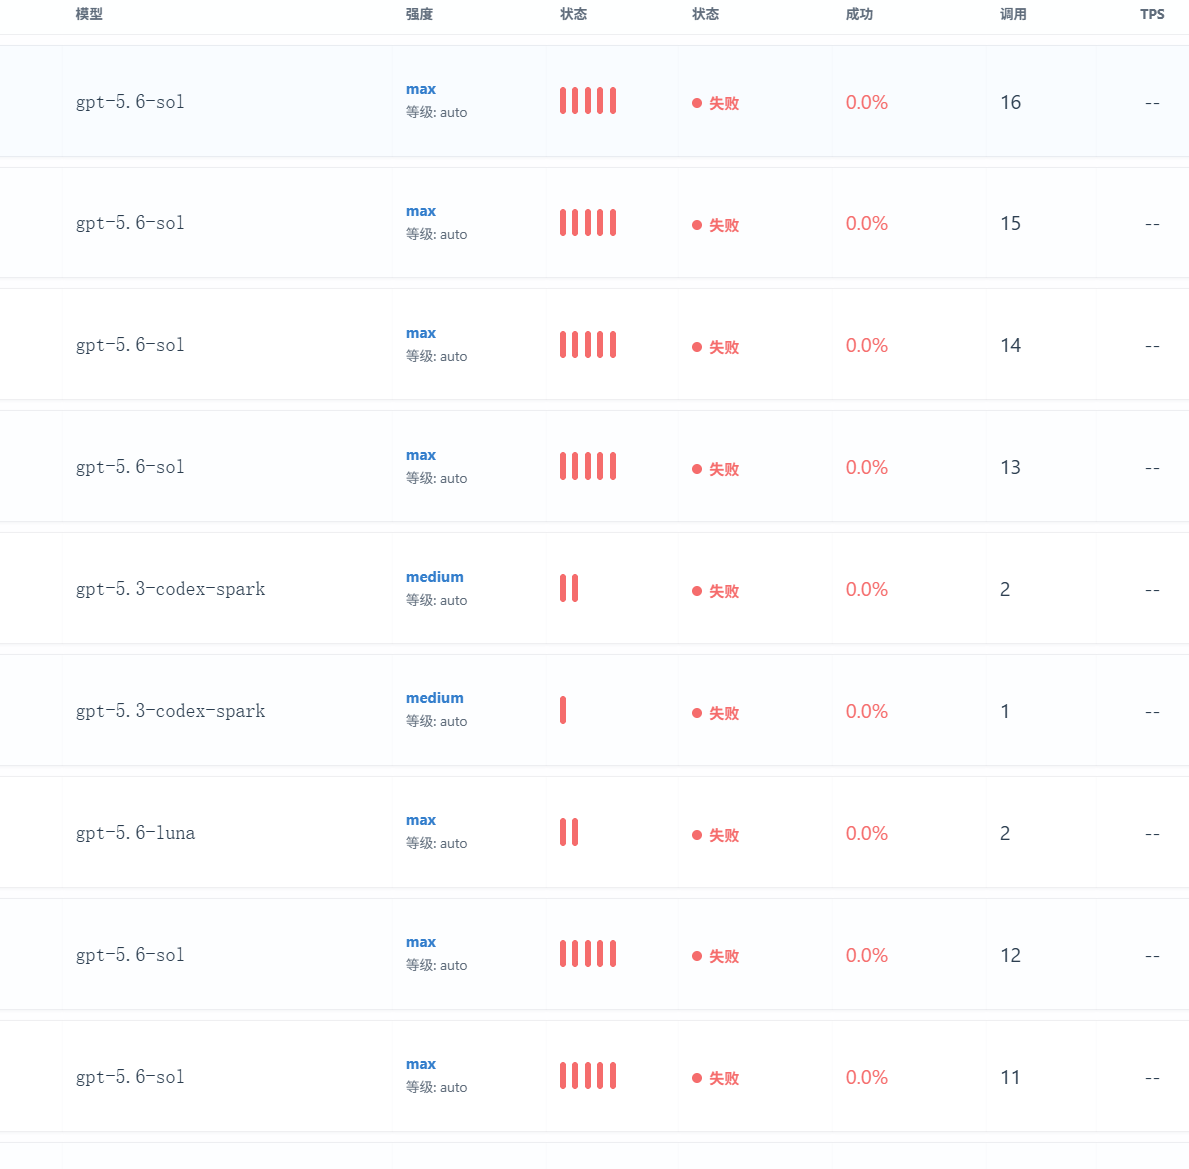1189x1169 pixels.
Task: Click the 等级: auto text in the gpt-5.6-luna row
Action: 436,843
